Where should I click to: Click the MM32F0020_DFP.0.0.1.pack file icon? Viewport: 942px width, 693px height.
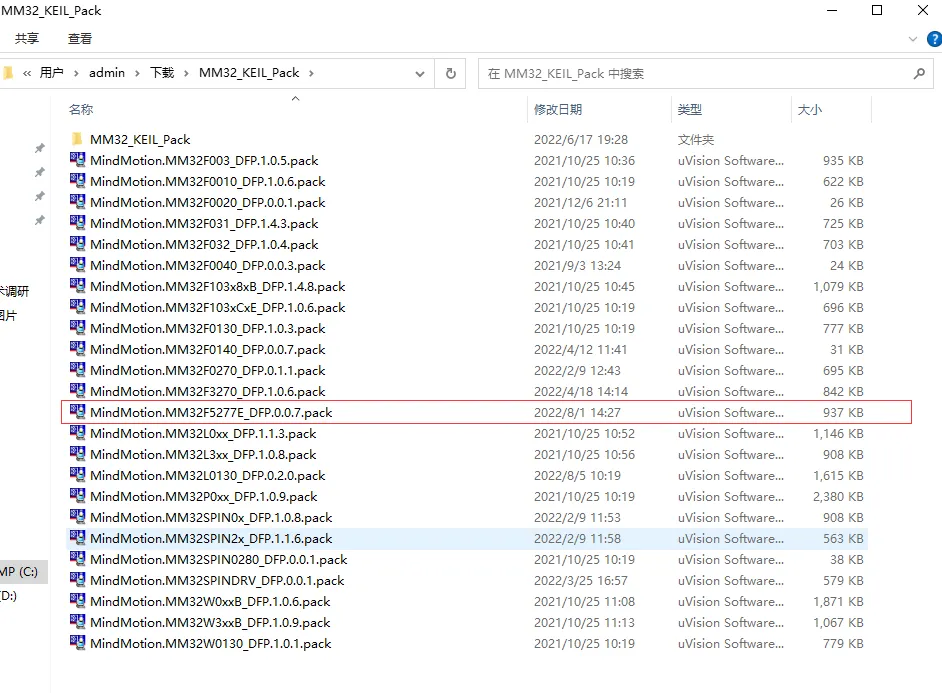(77, 202)
